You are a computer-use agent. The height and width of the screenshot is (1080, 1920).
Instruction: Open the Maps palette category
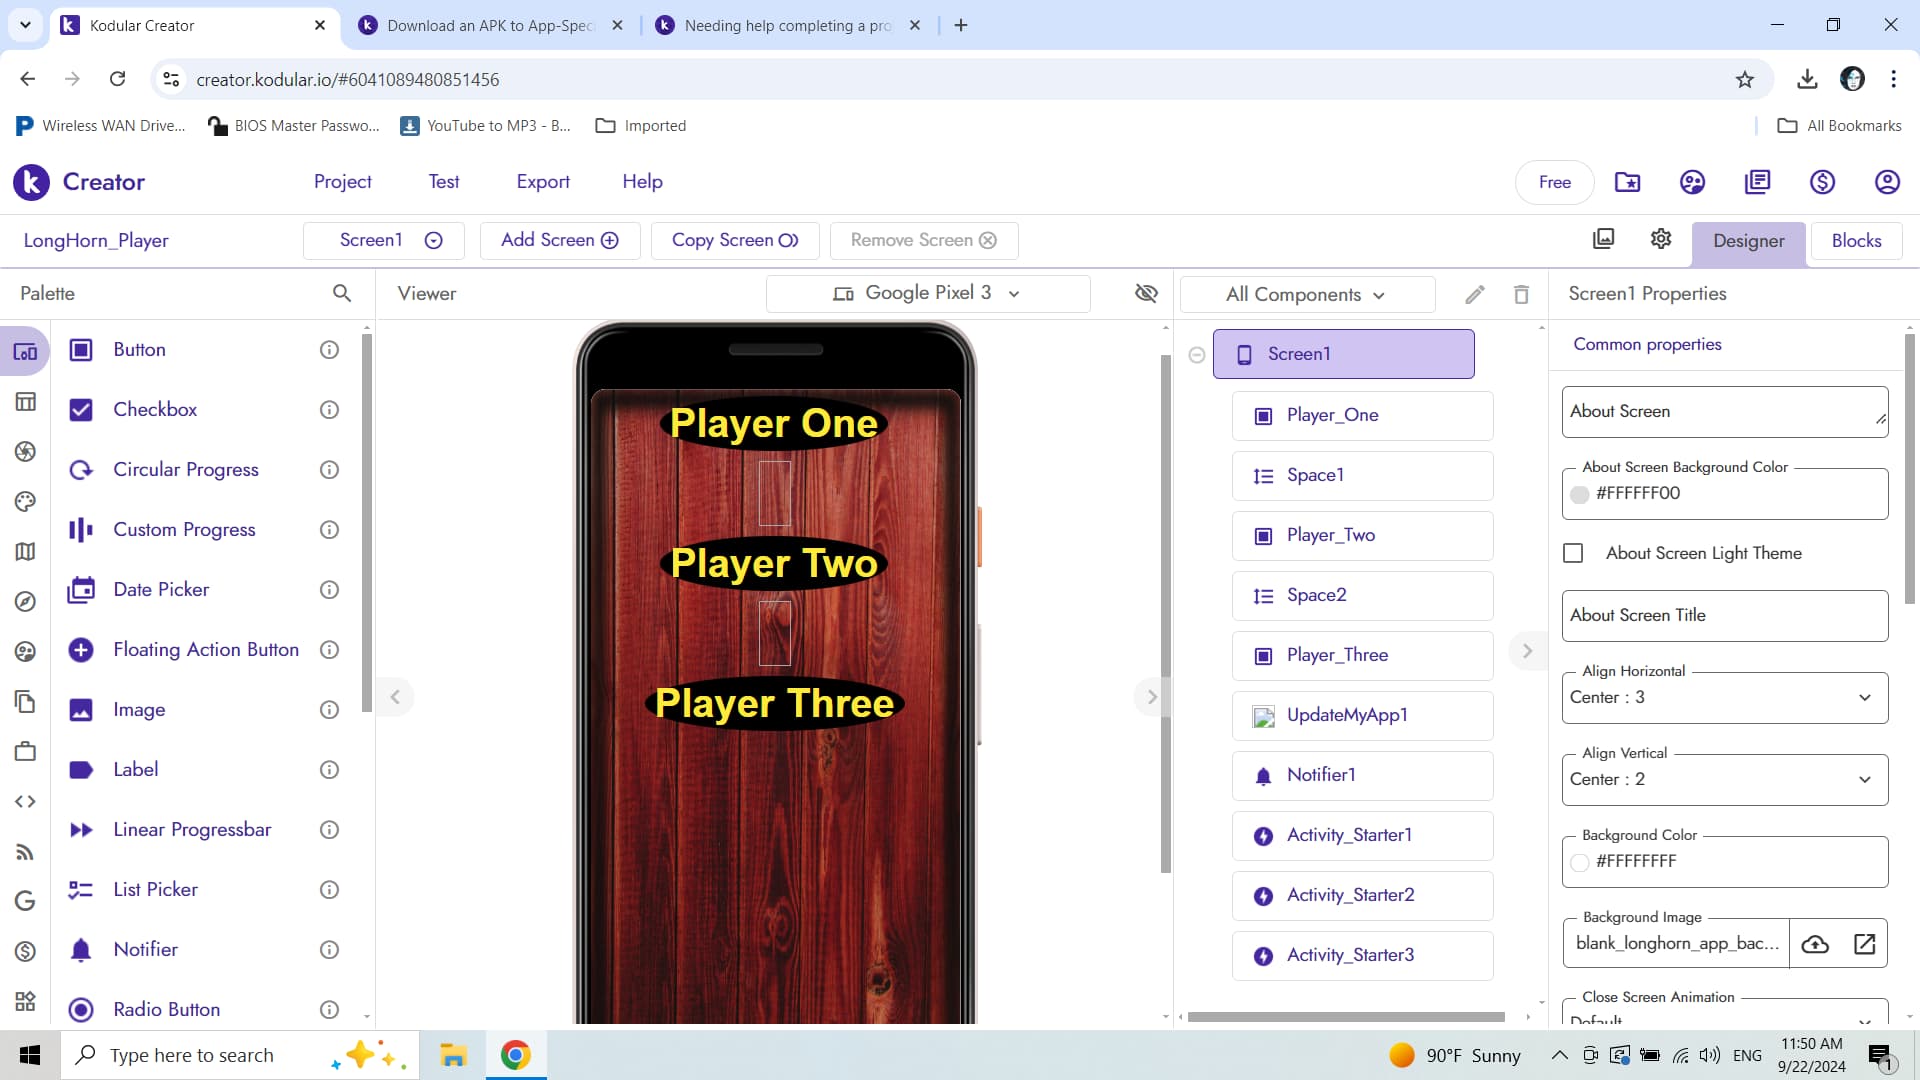(25, 551)
